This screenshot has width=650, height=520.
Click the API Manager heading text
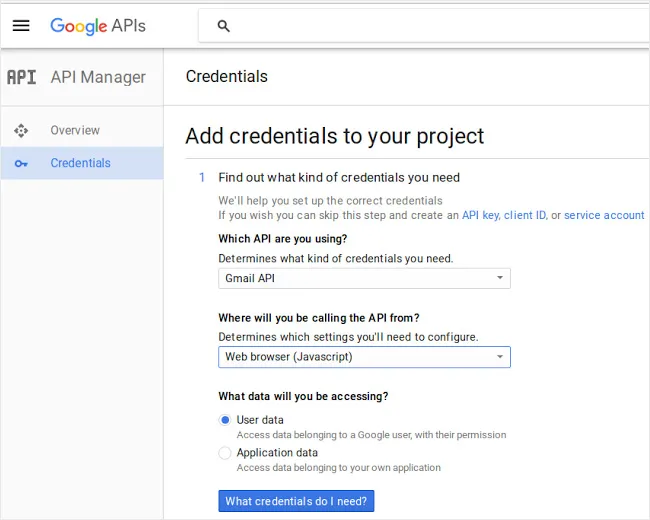click(x=98, y=77)
